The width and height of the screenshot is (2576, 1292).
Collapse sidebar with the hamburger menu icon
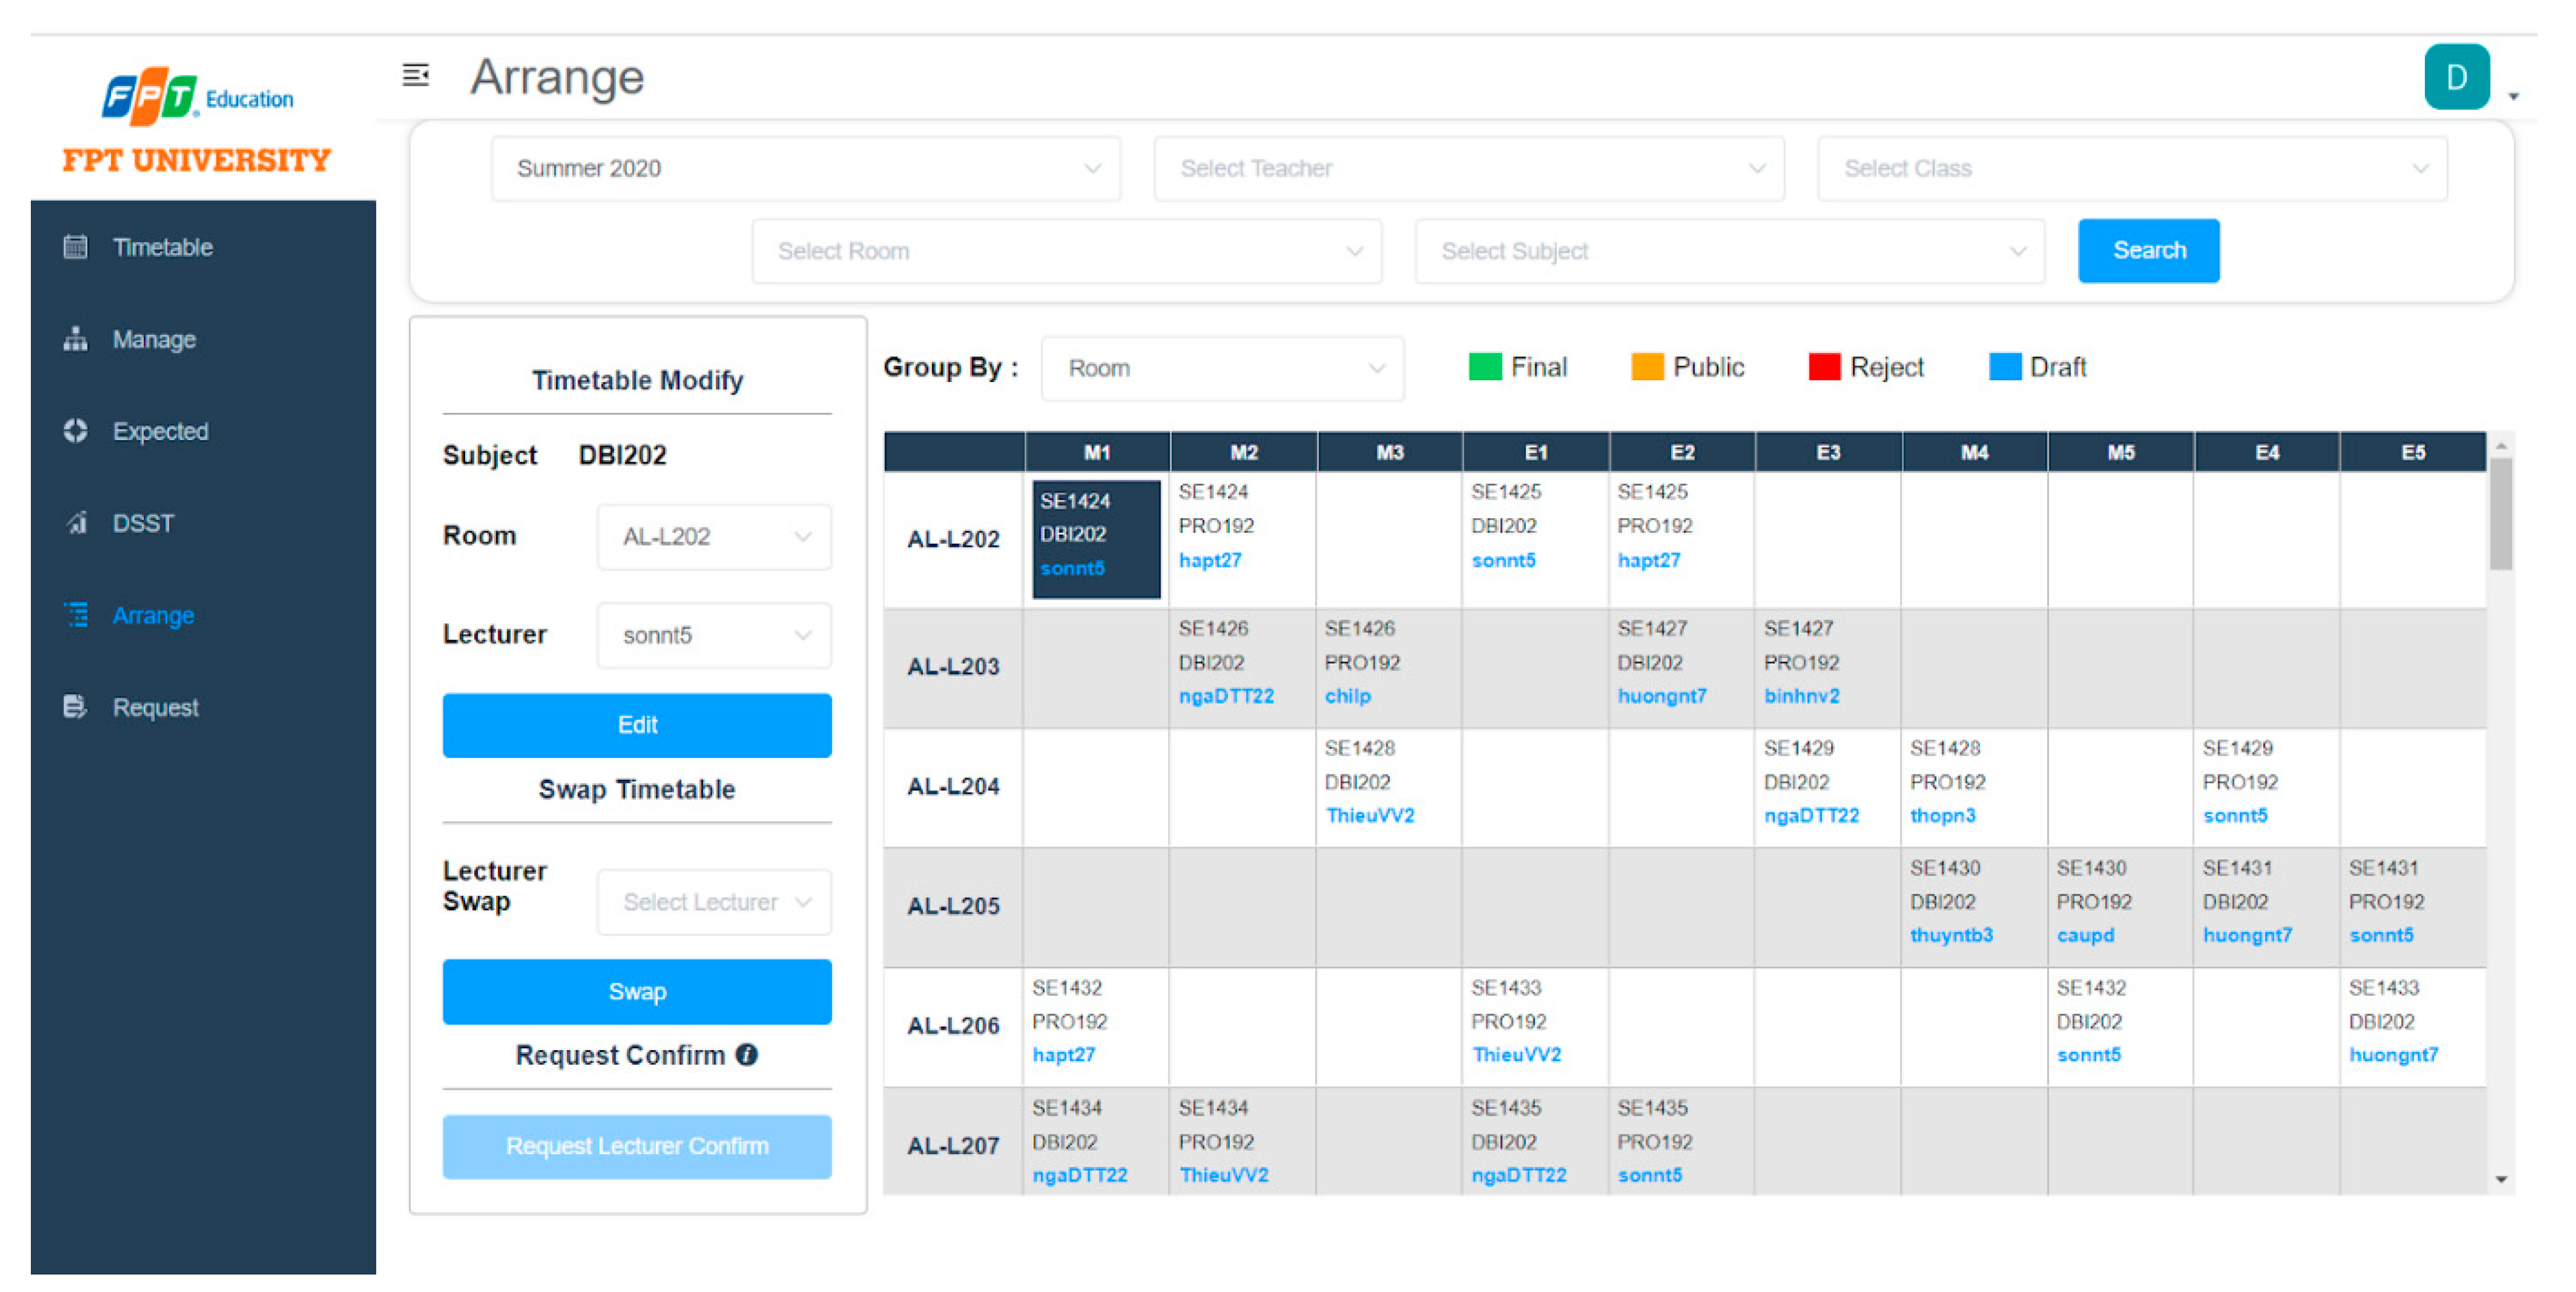click(x=416, y=76)
